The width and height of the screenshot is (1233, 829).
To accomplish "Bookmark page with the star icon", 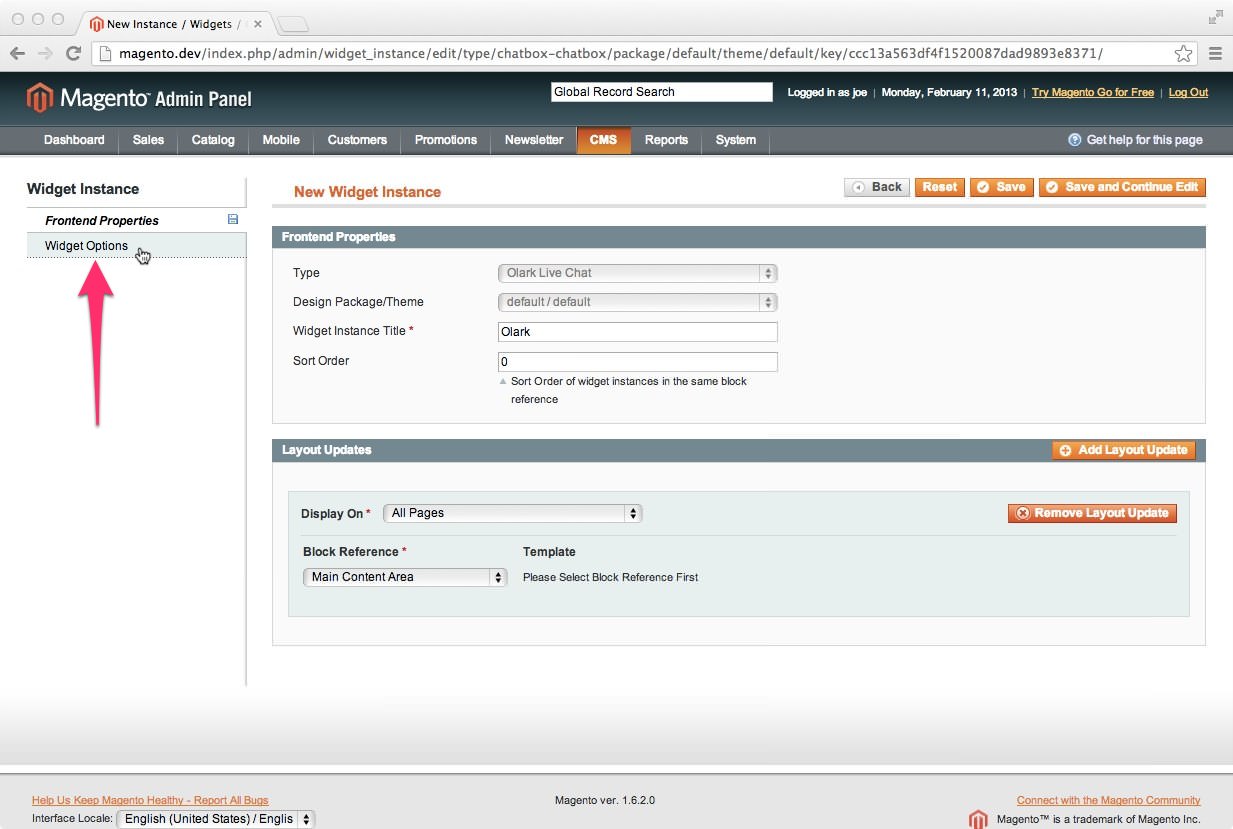I will (x=1183, y=54).
